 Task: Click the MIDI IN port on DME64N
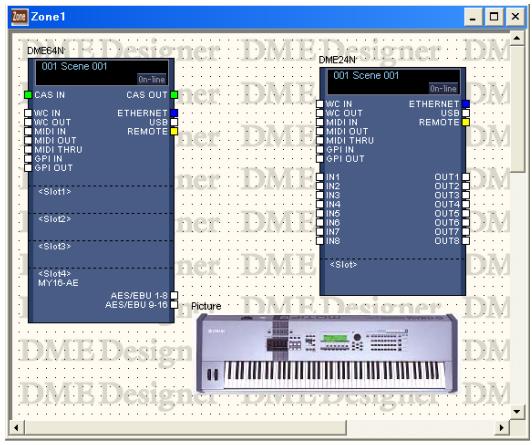[x=28, y=131]
